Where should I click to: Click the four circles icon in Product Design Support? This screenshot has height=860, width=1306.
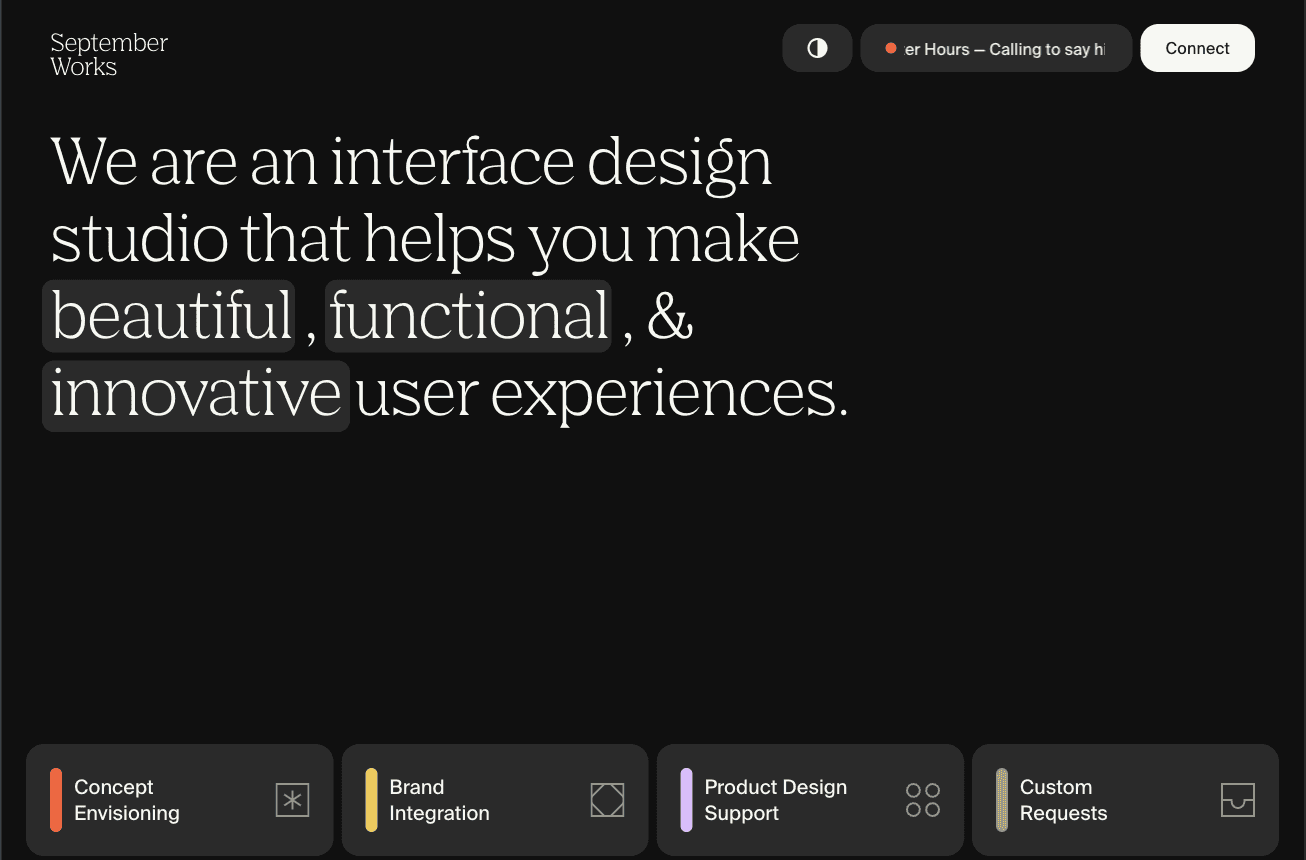pos(922,800)
